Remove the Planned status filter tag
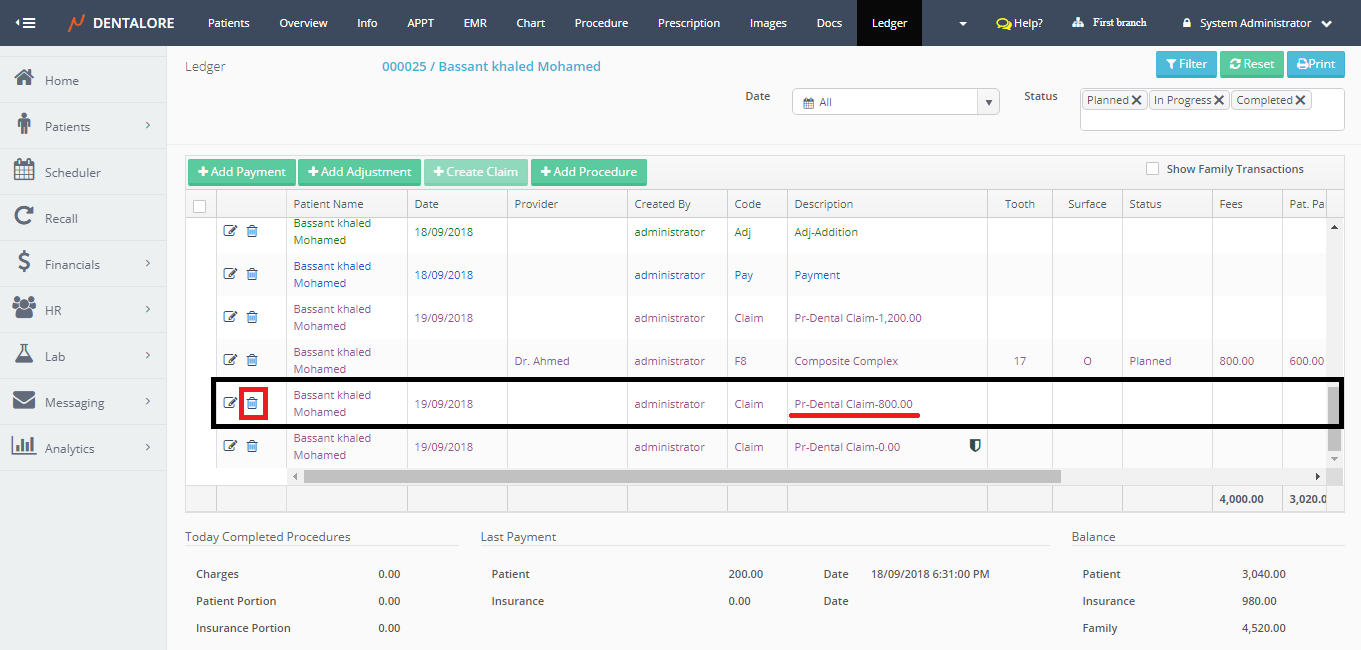Screen dimensions: 1361x650 (1137, 100)
